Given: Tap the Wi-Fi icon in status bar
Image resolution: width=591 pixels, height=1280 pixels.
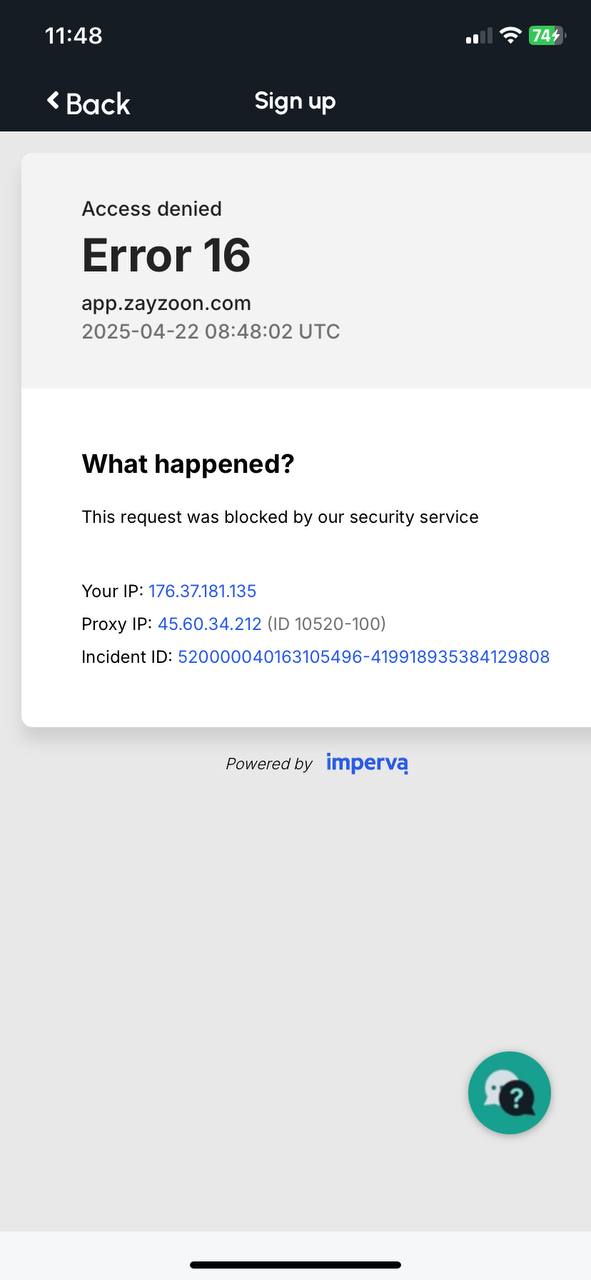Looking at the screenshot, I should point(510,36).
